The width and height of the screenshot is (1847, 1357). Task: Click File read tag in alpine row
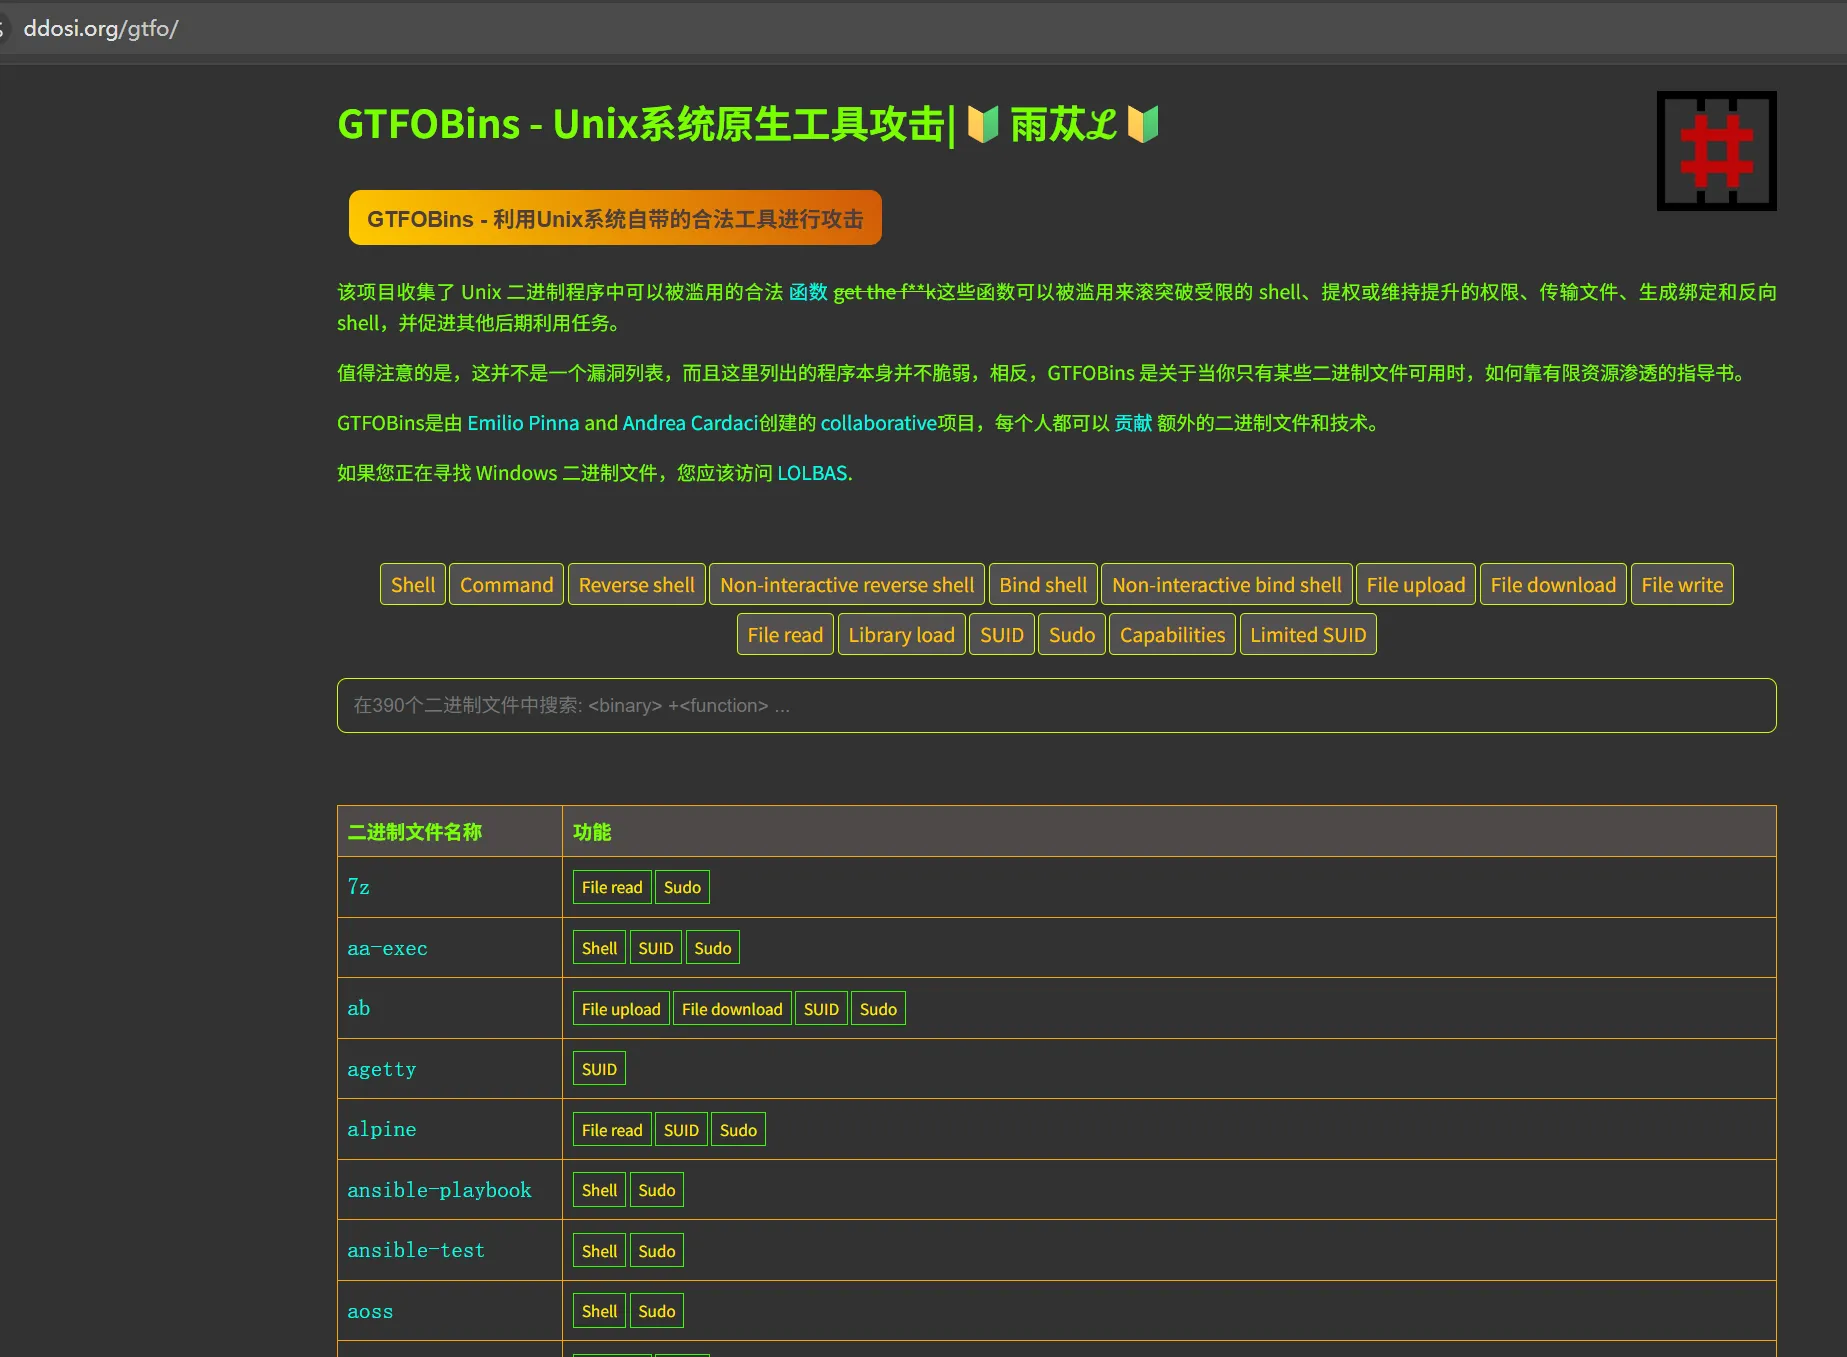point(612,1130)
